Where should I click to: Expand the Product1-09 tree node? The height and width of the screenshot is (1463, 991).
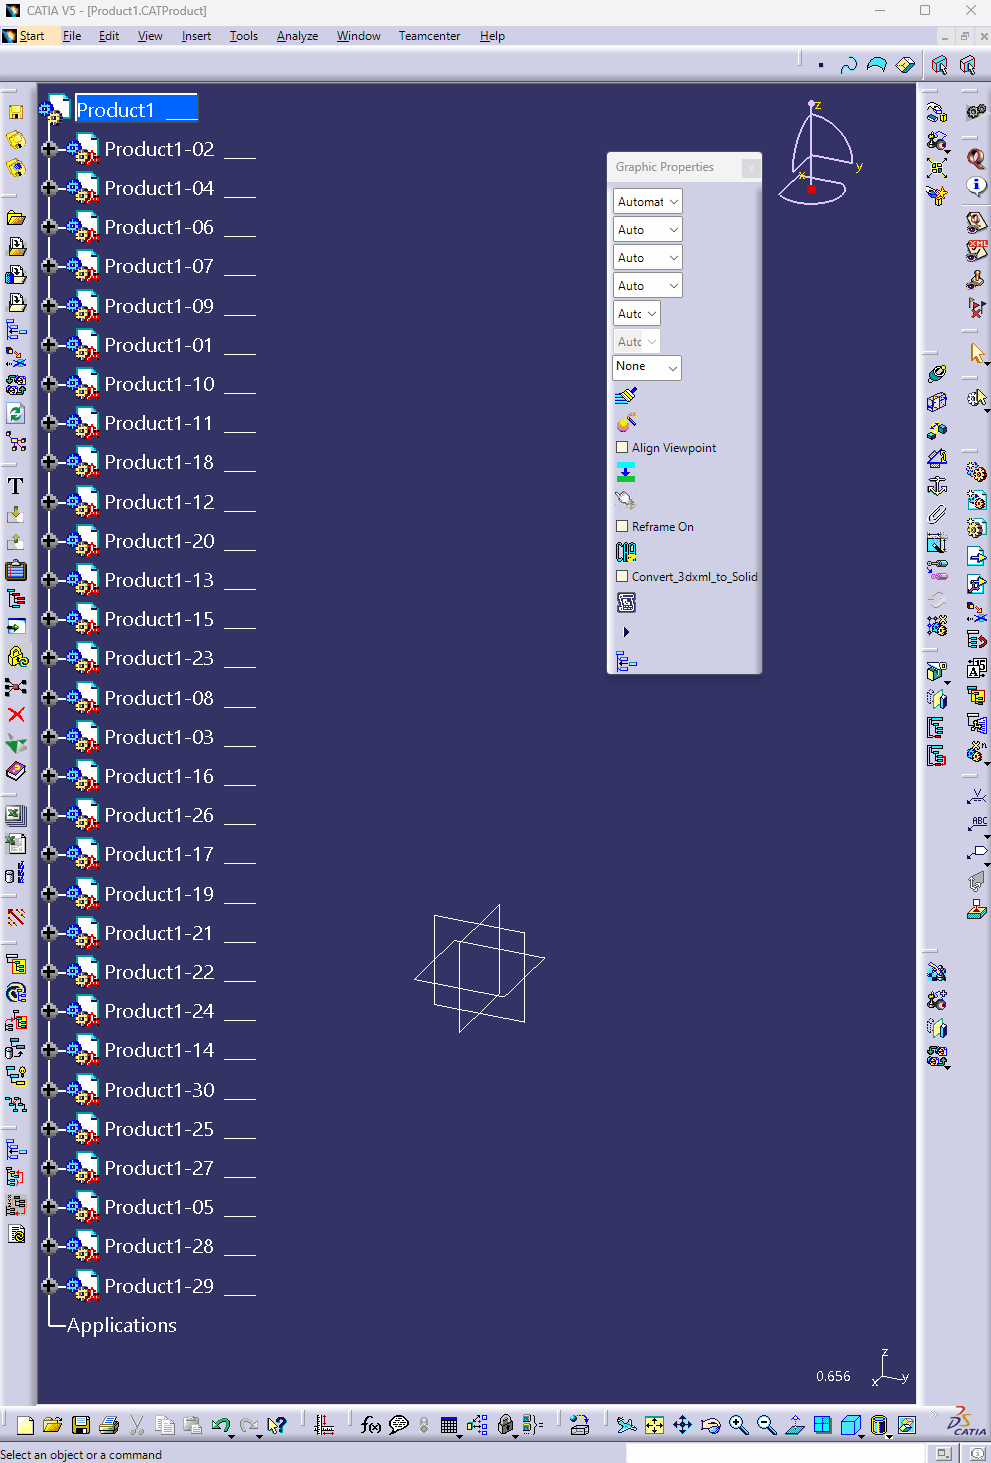[49, 305]
